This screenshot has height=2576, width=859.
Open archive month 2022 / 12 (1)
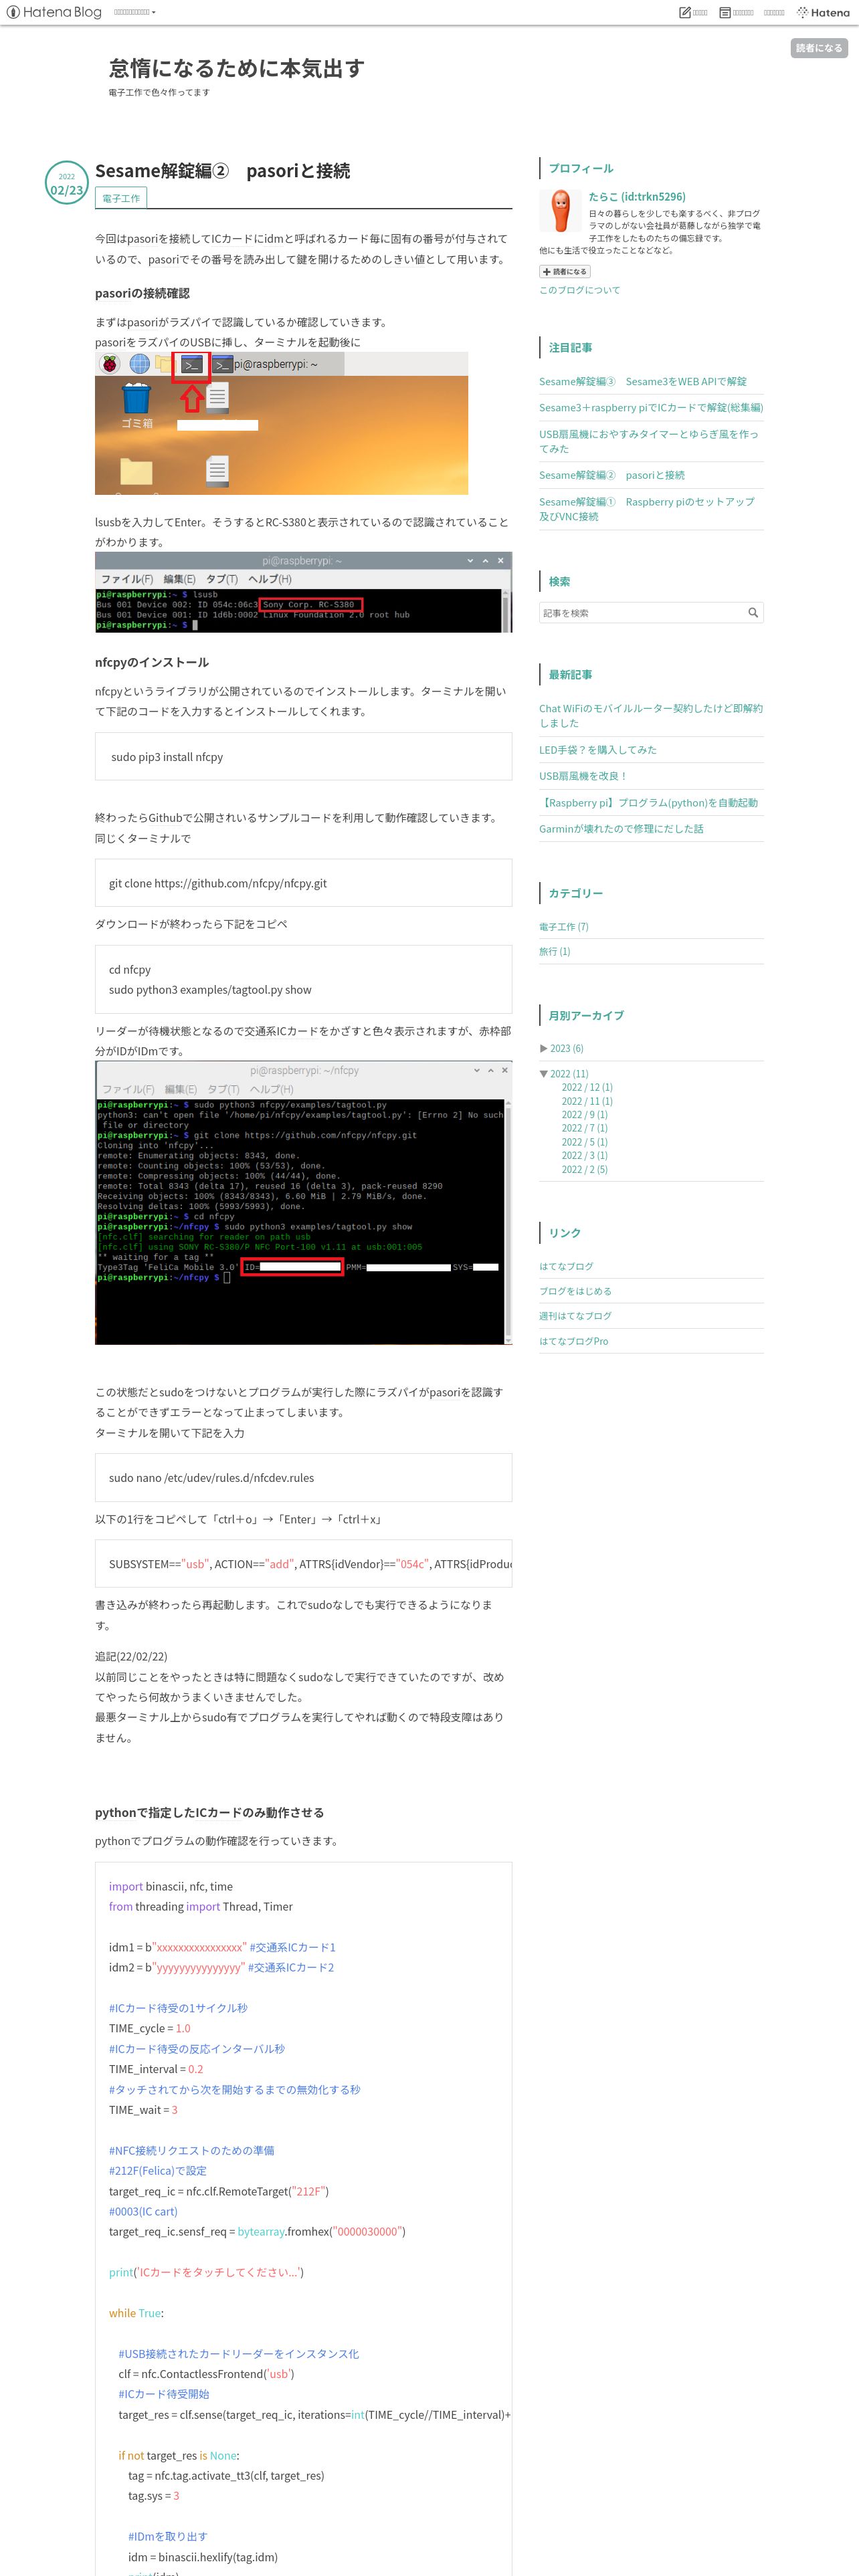pos(587,1087)
